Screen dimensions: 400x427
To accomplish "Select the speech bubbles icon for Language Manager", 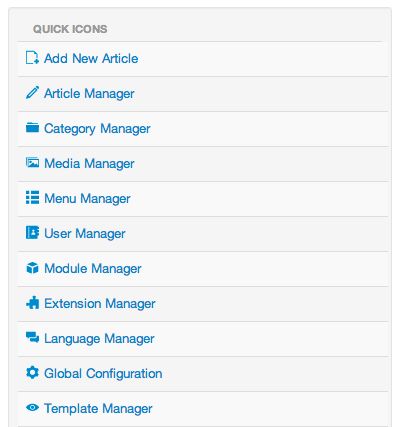I will click(32, 337).
